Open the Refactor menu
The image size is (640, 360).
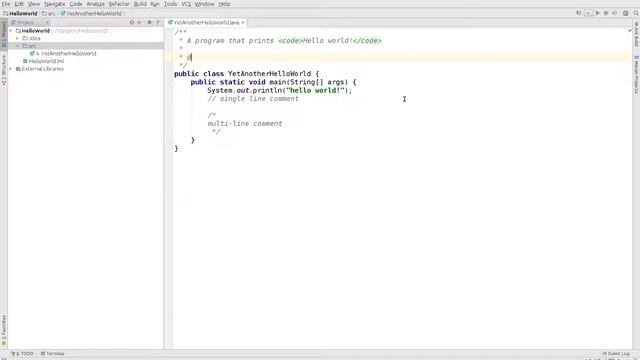(119, 4)
